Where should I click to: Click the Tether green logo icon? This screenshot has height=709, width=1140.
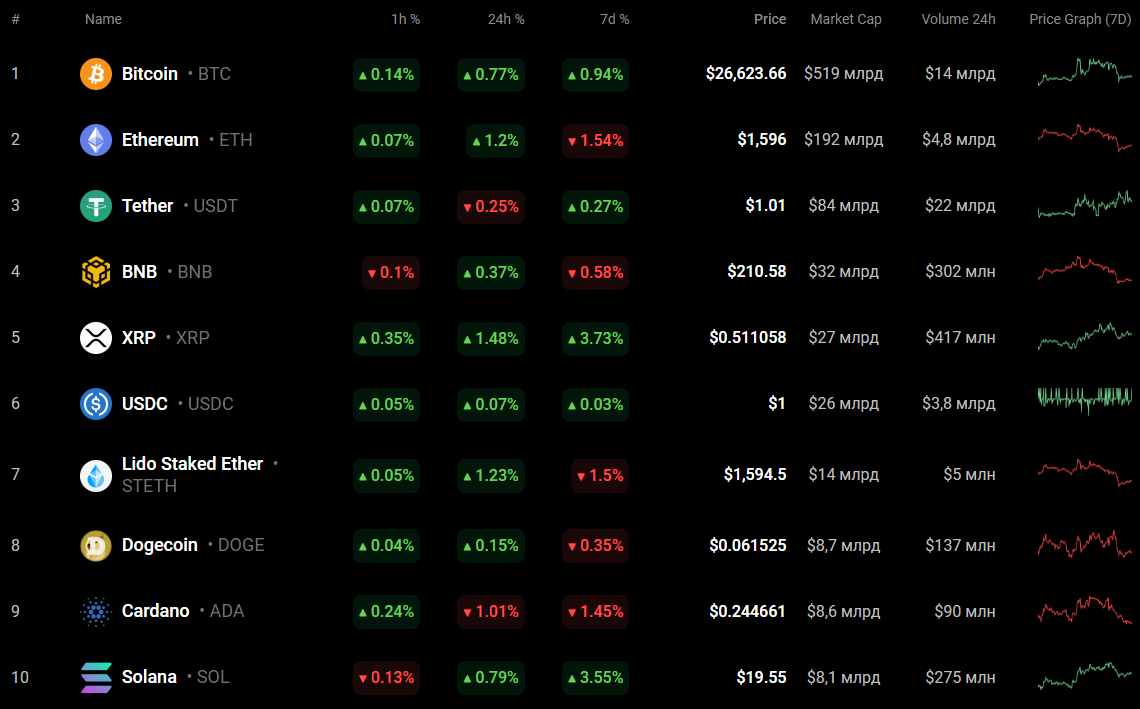tap(95, 206)
